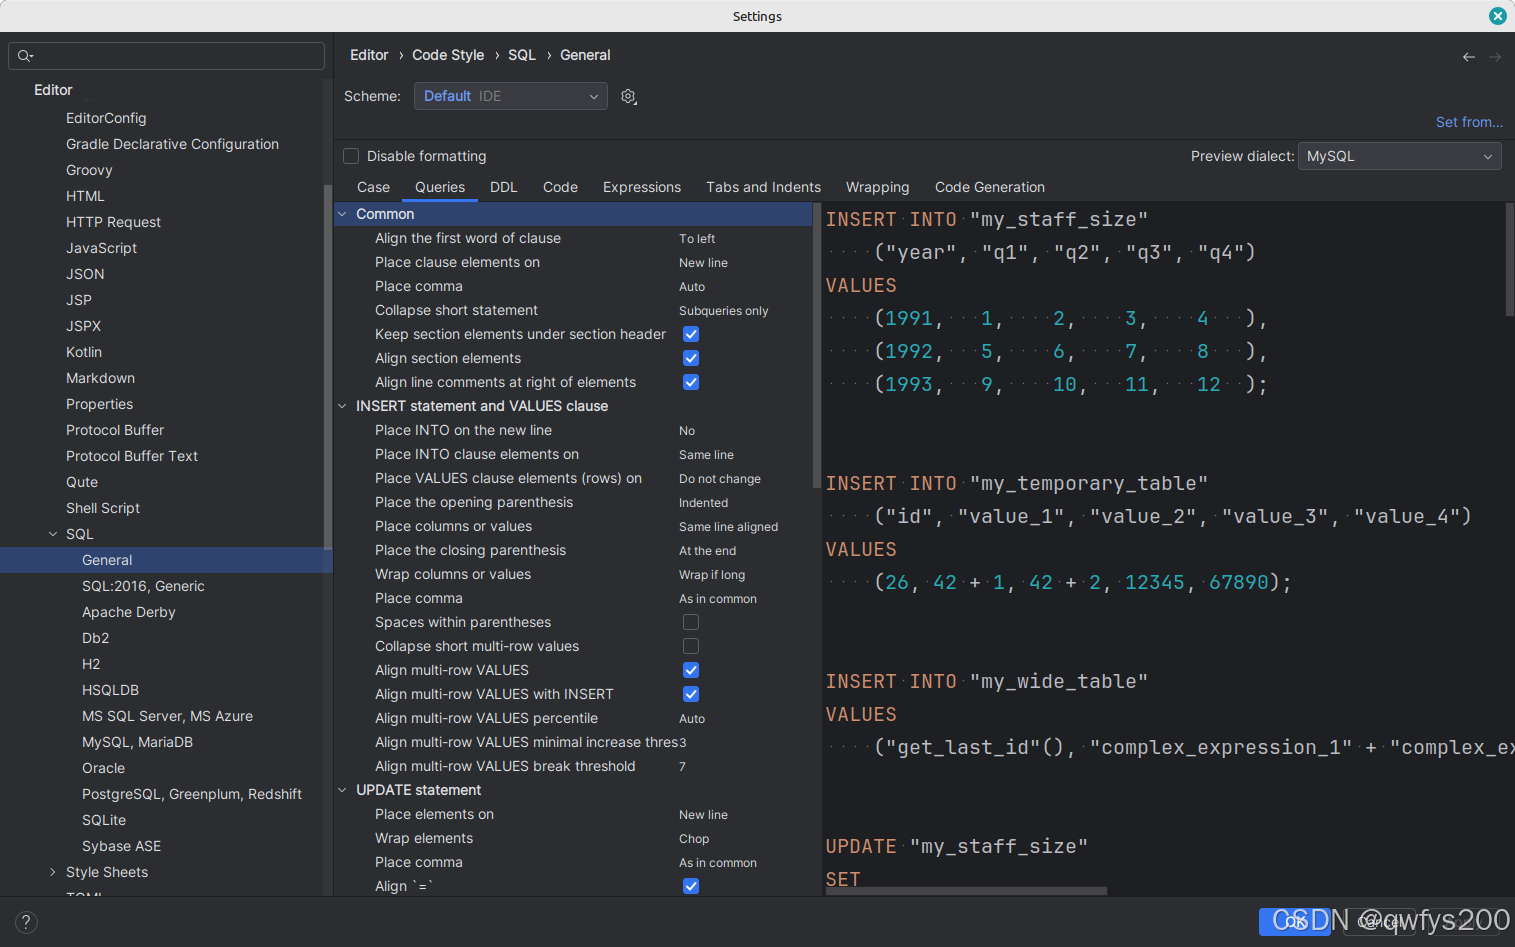Change Wrap columns or values value Wrap if long
This screenshot has width=1515, height=947.
(712, 575)
